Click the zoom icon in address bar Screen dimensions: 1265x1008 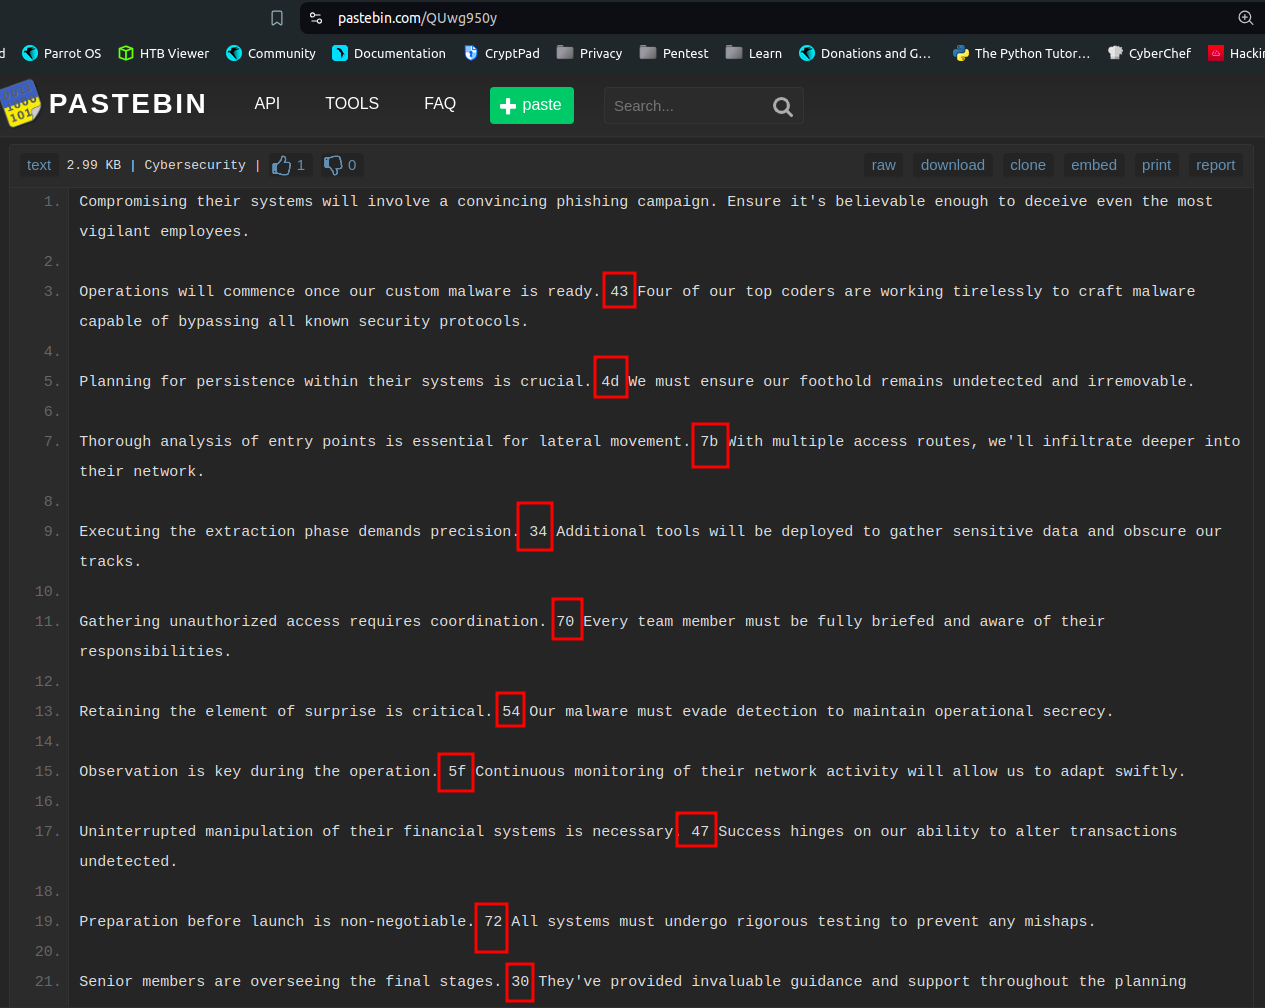point(1245,18)
